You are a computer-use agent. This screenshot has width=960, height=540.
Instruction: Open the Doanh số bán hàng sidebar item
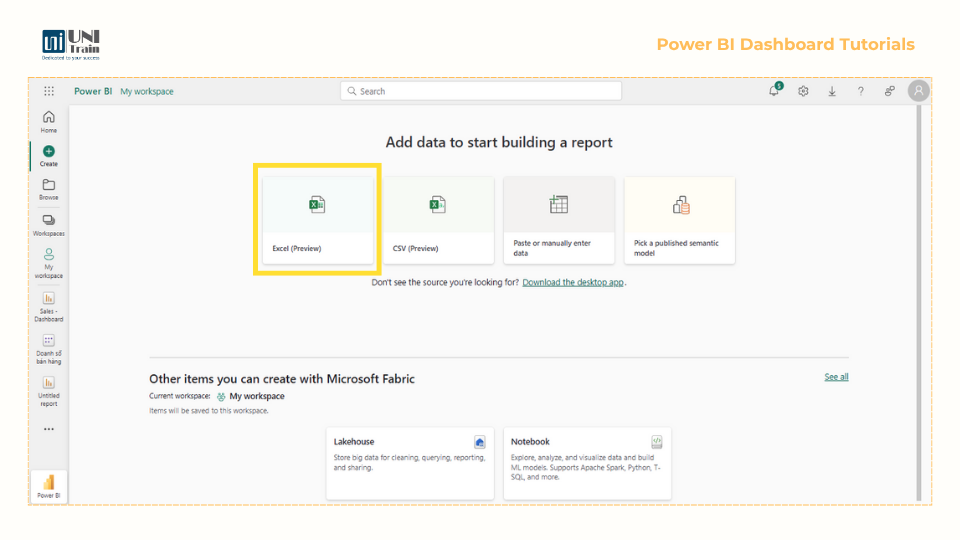[x=48, y=349]
